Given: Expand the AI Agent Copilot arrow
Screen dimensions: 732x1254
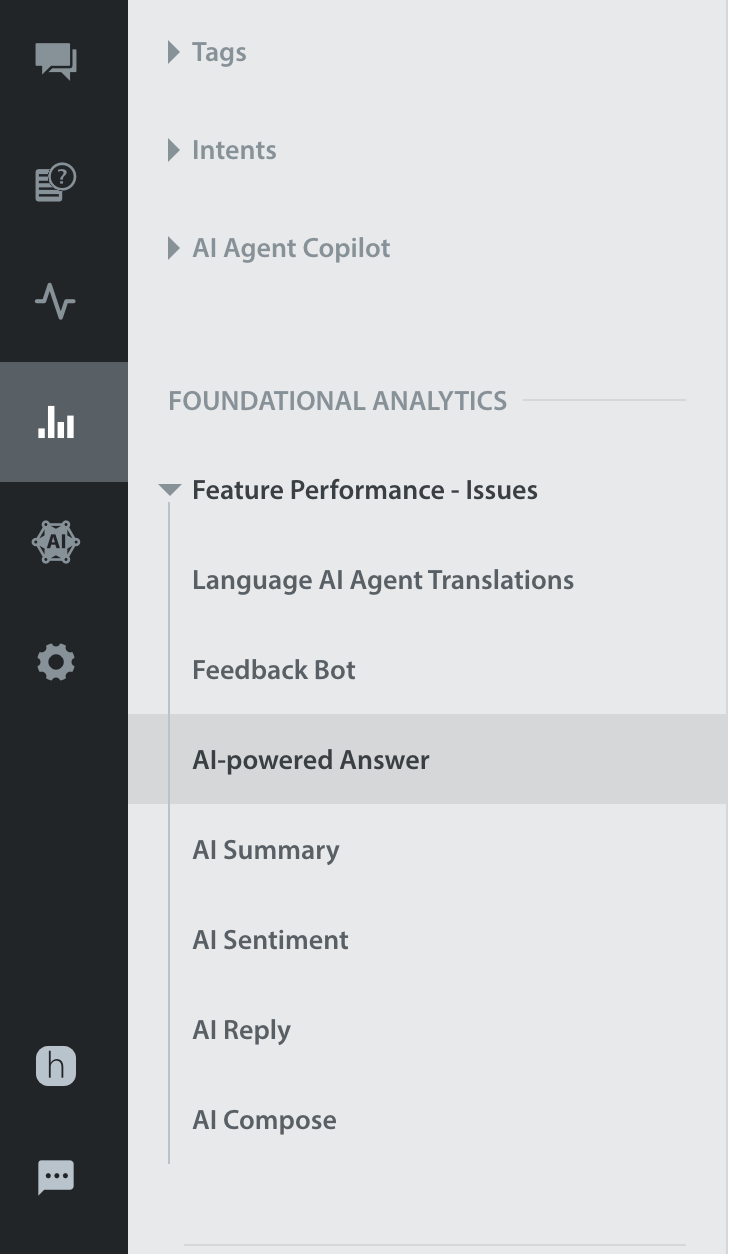Looking at the screenshot, I should (x=174, y=248).
